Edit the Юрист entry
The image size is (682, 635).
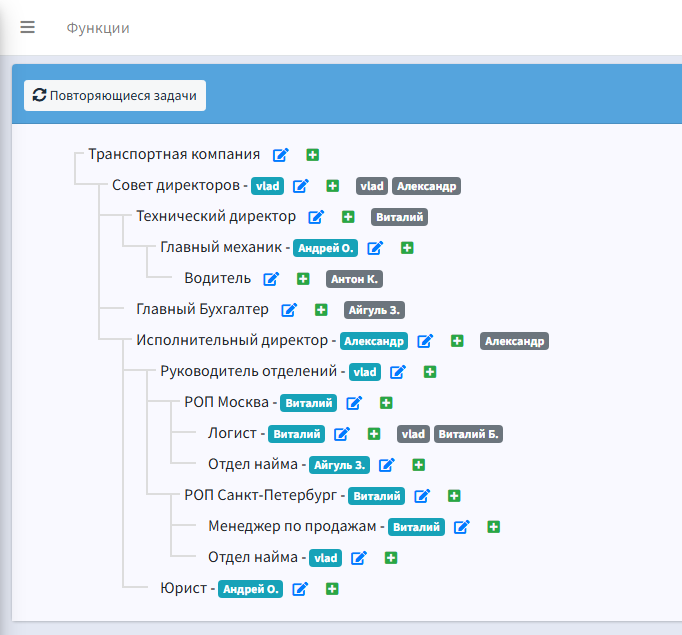(300, 589)
